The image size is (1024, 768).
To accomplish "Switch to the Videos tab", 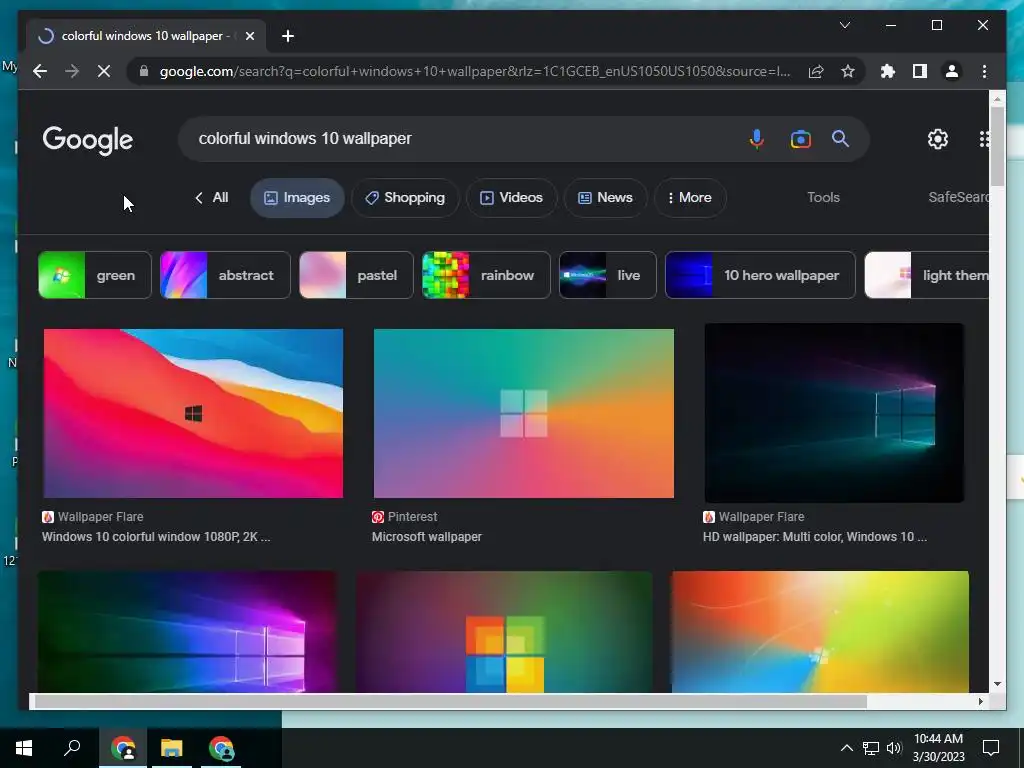I will point(511,197).
